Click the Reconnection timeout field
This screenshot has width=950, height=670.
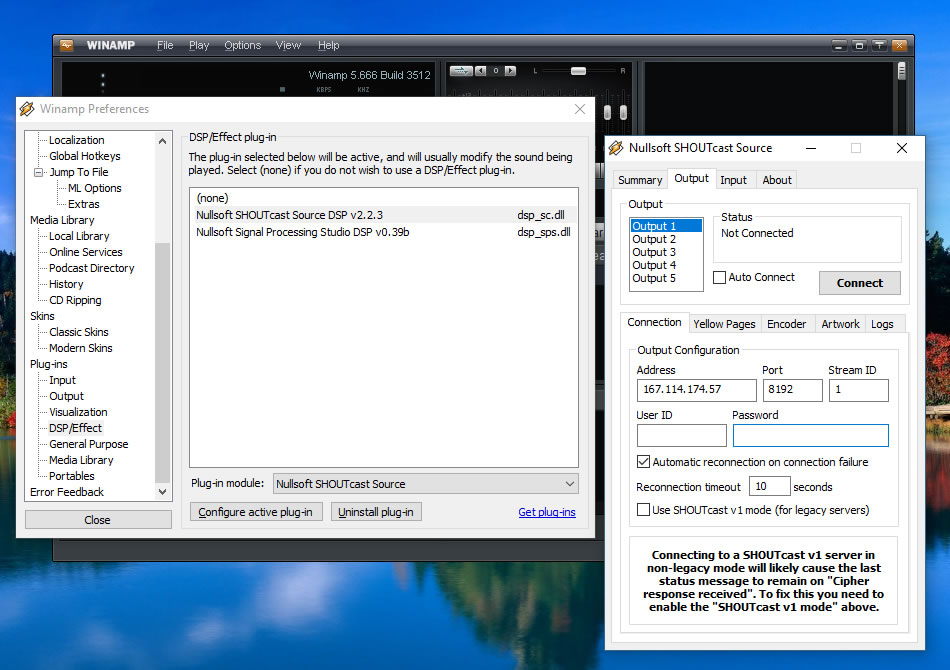point(769,486)
